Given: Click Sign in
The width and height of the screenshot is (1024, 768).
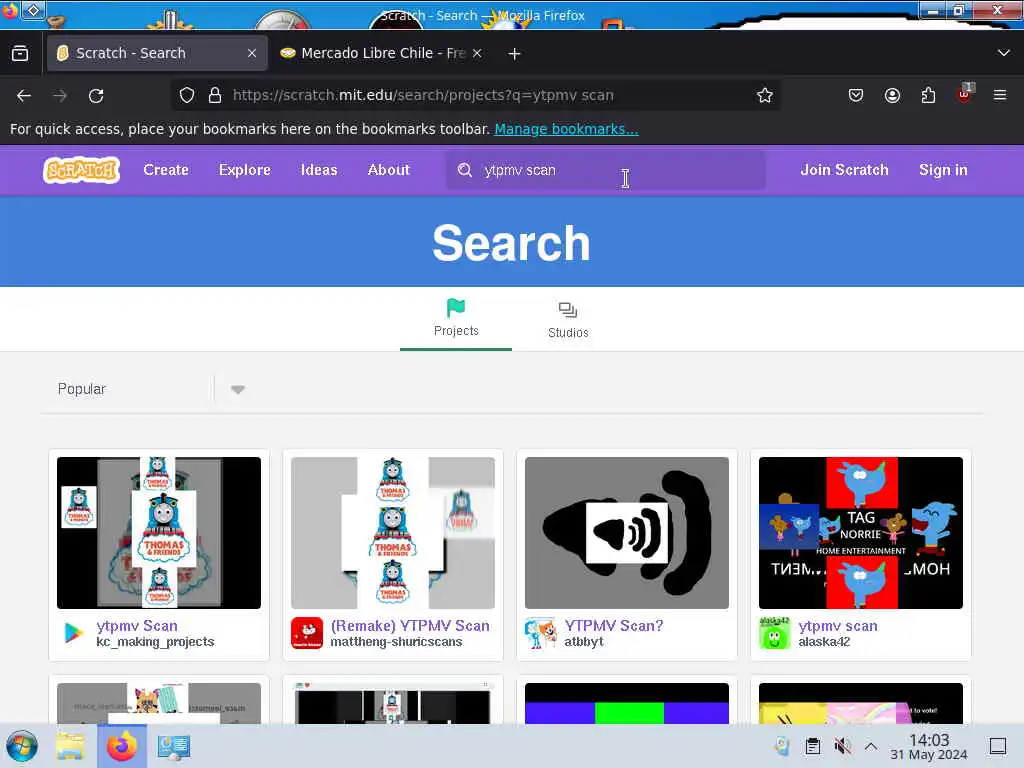Looking at the screenshot, I should coord(943,170).
